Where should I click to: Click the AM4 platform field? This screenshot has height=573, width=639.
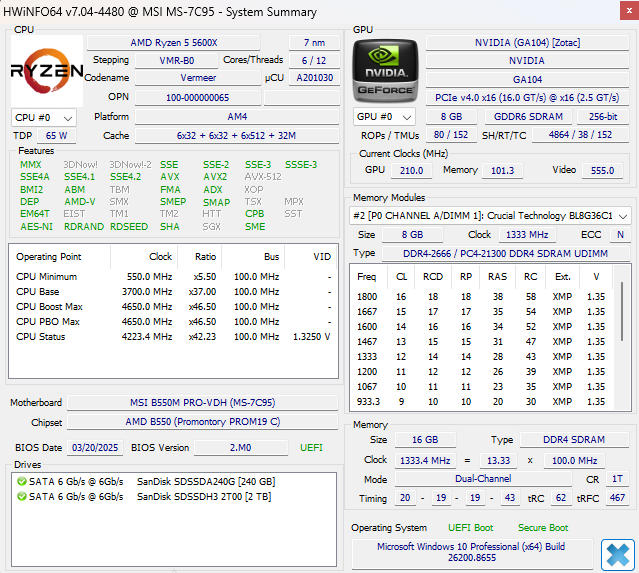(237, 117)
